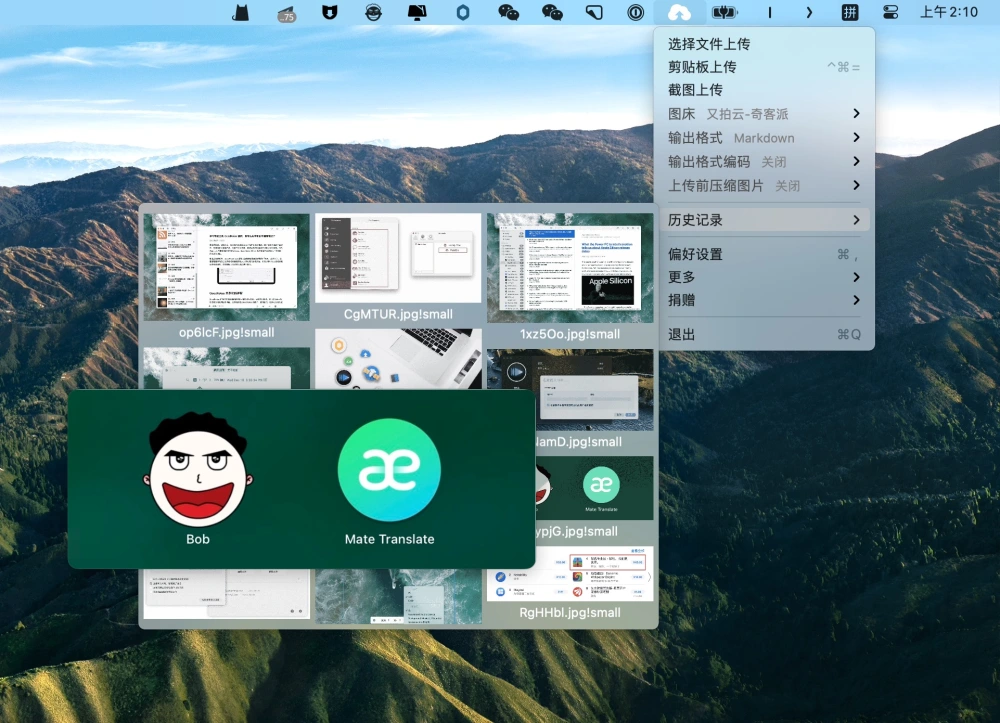1000x723 pixels.
Task: Open the op6lcF.jpg!small history thumbnail
Action: point(226,276)
